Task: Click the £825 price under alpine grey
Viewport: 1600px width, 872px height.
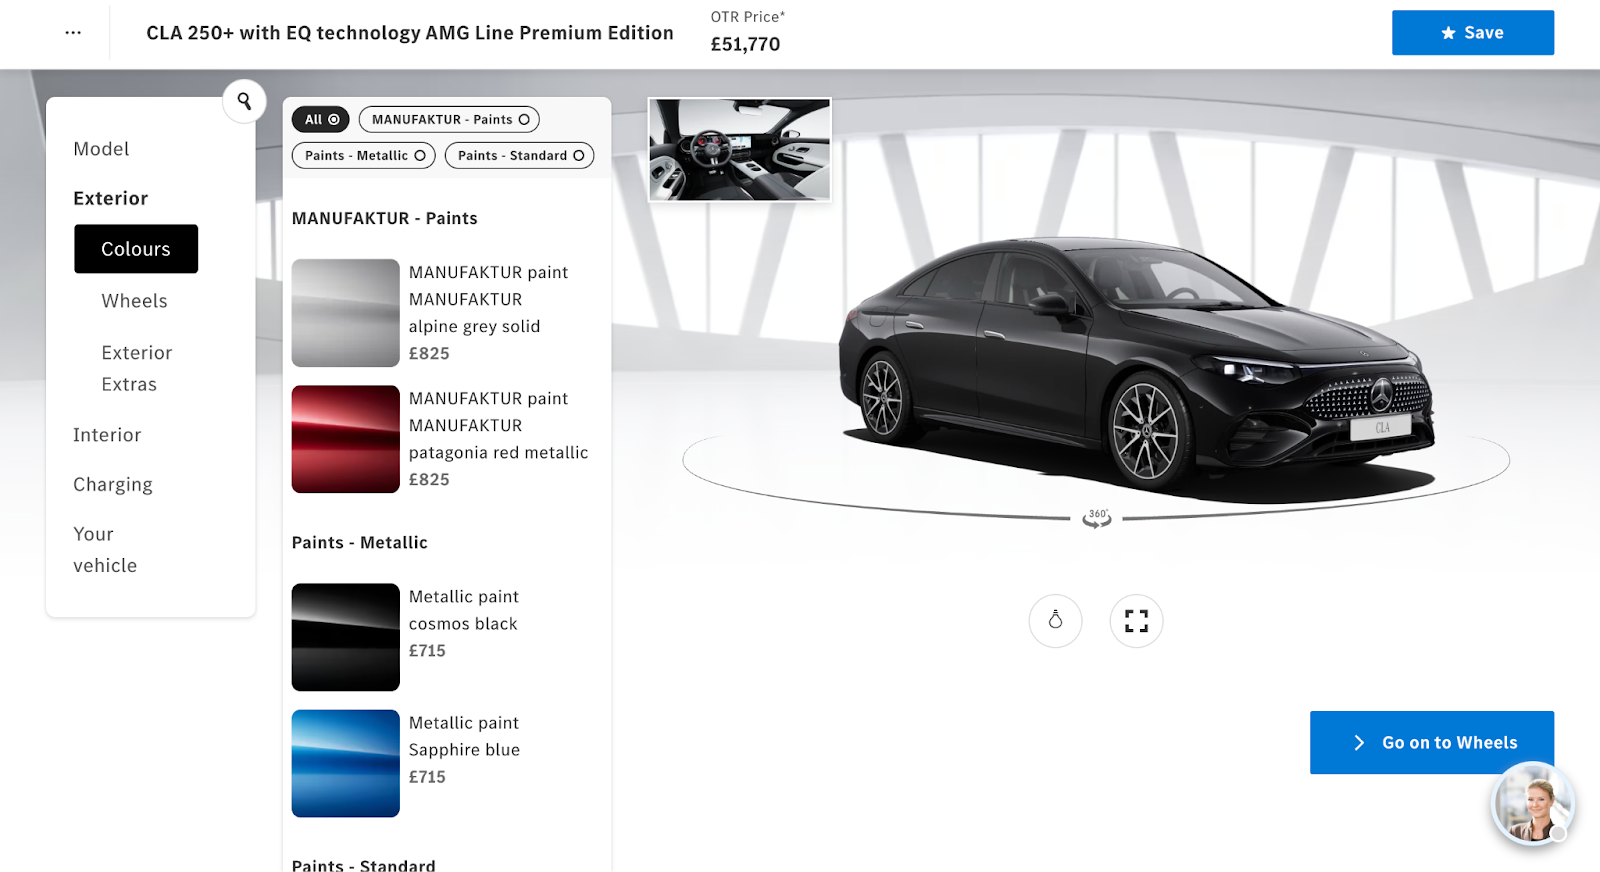Action: [429, 353]
